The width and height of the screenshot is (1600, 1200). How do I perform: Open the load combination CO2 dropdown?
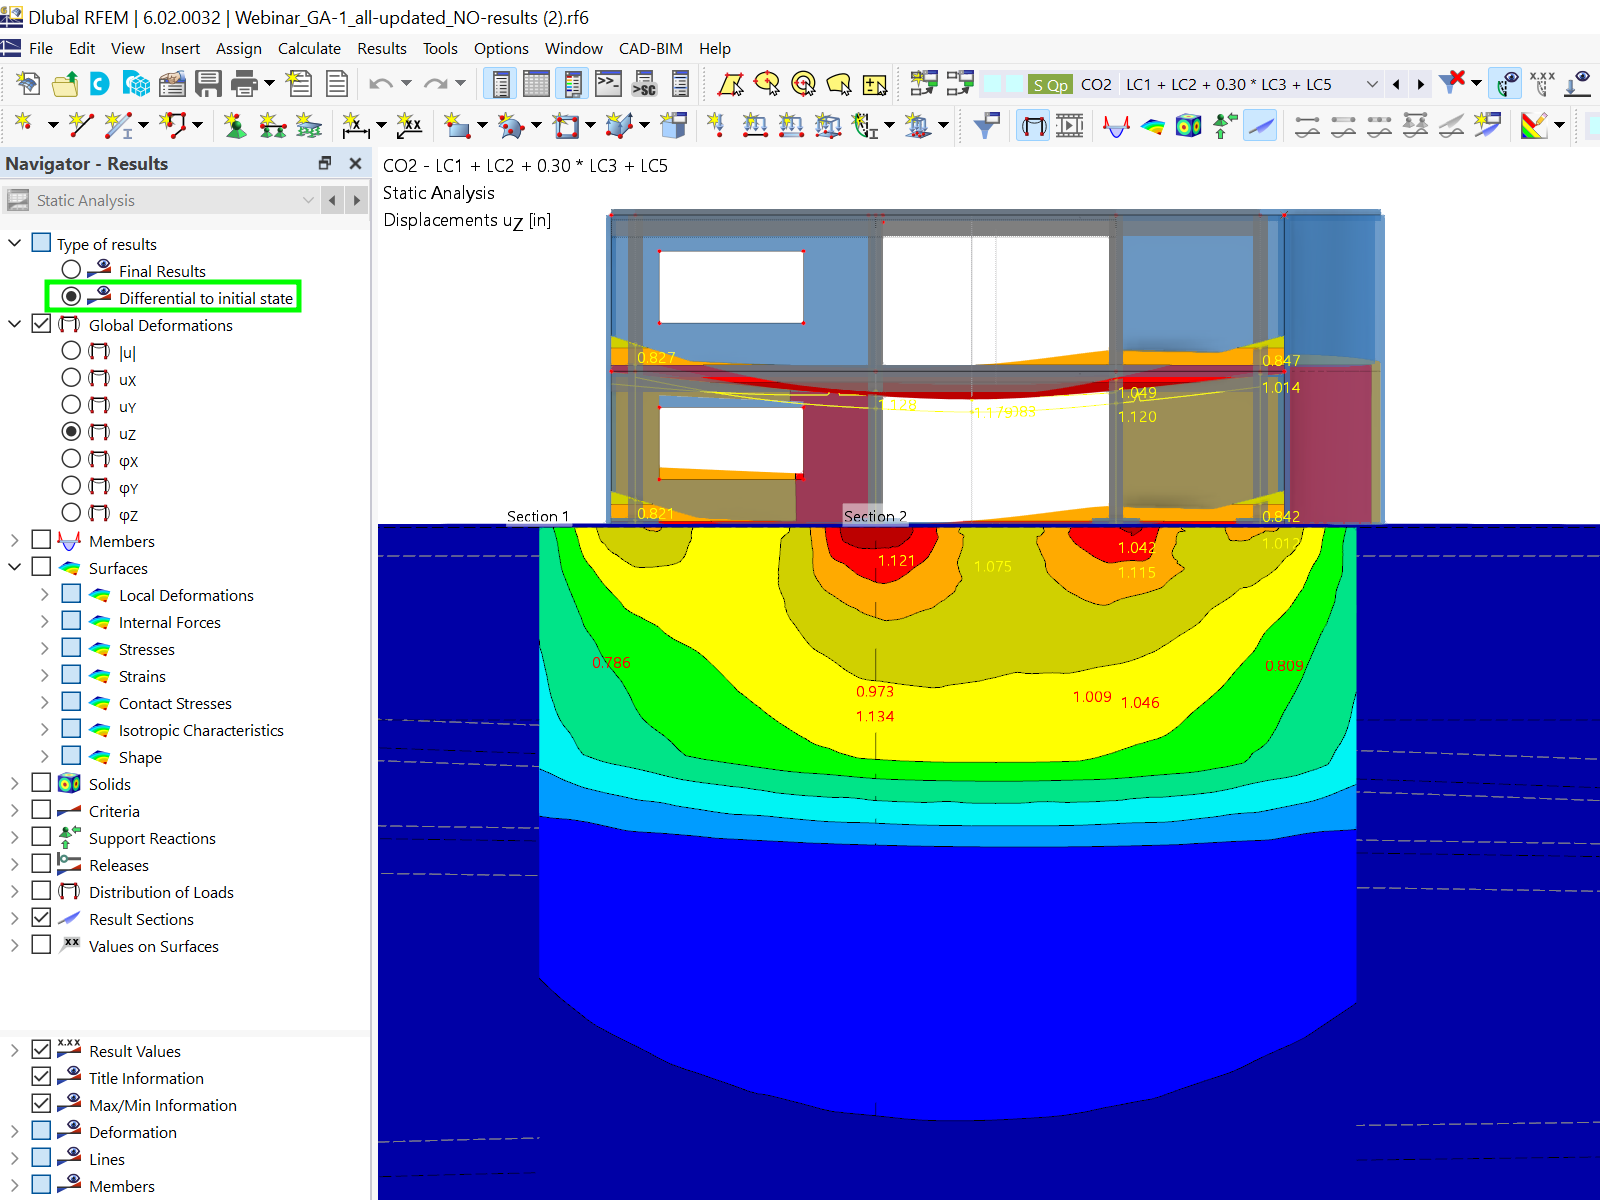click(1372, 84)
